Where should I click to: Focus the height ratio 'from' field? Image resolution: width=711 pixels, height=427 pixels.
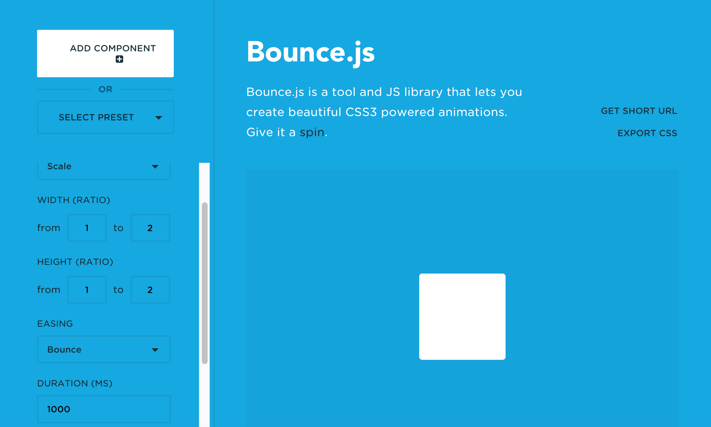pos(87,290)
